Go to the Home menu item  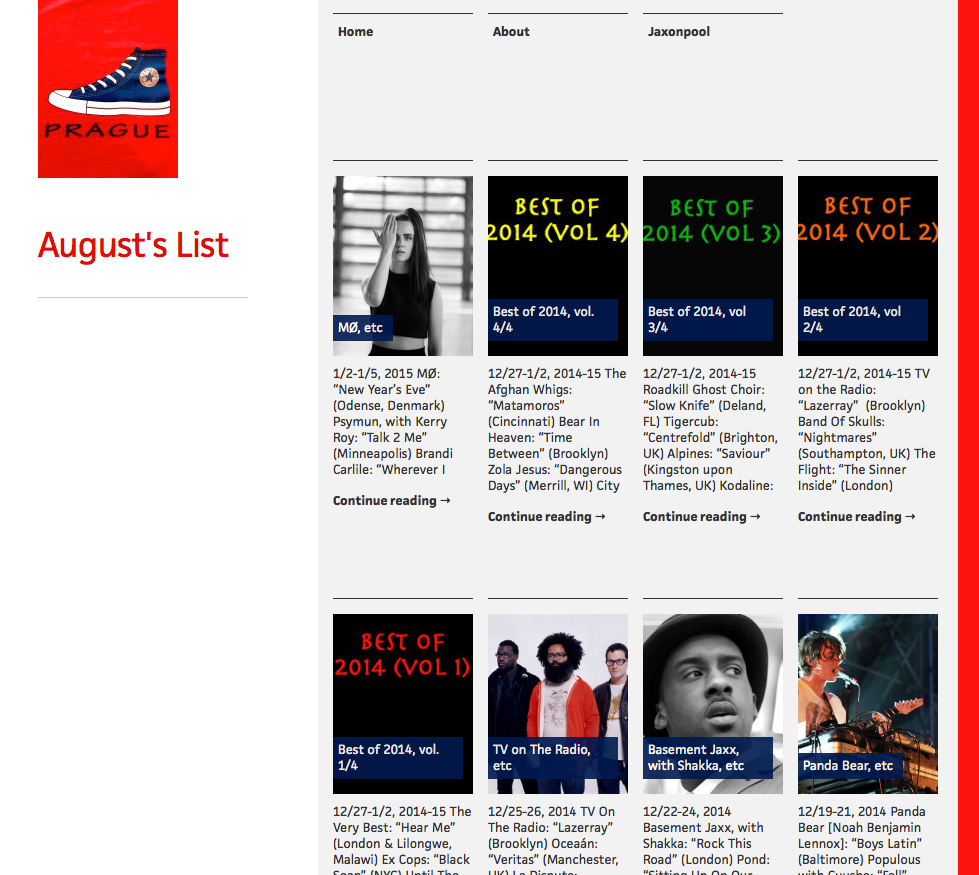[x=355, y=32]
